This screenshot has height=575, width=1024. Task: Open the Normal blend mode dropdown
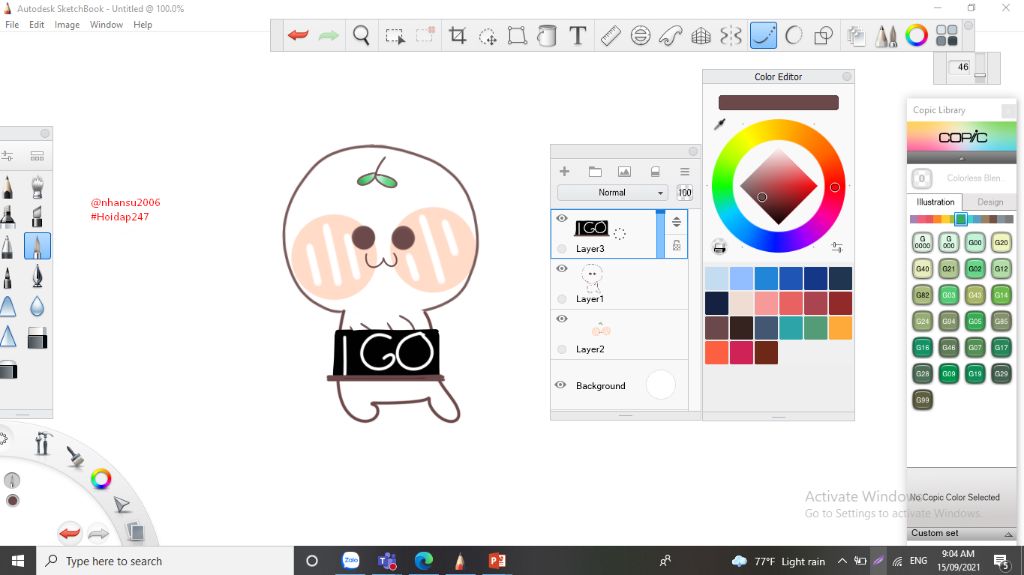tap(612, 193)
